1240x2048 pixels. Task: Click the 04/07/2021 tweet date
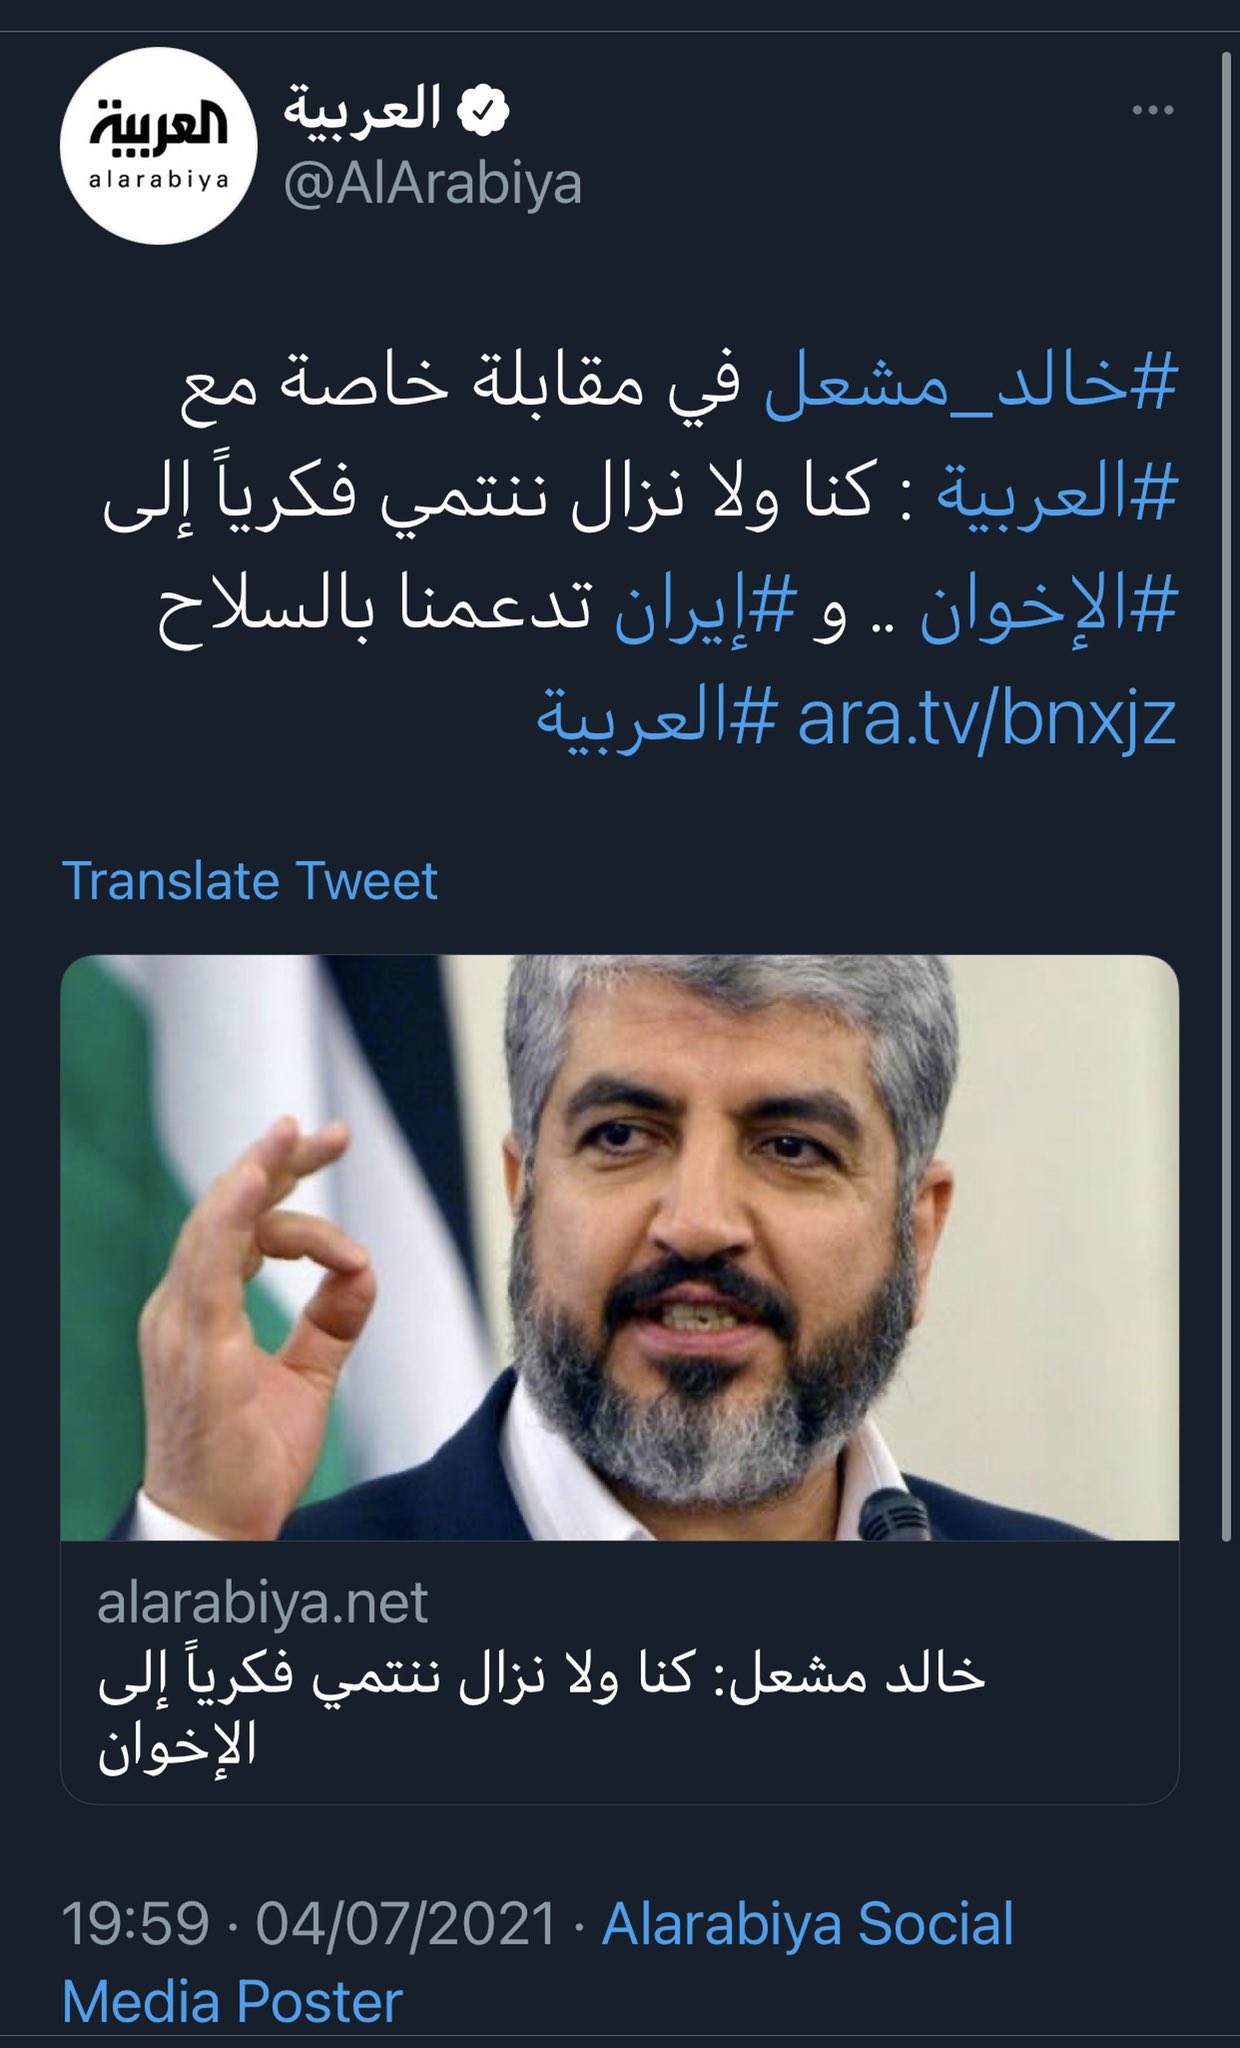pyautogui.click(x=406, y=1923)
